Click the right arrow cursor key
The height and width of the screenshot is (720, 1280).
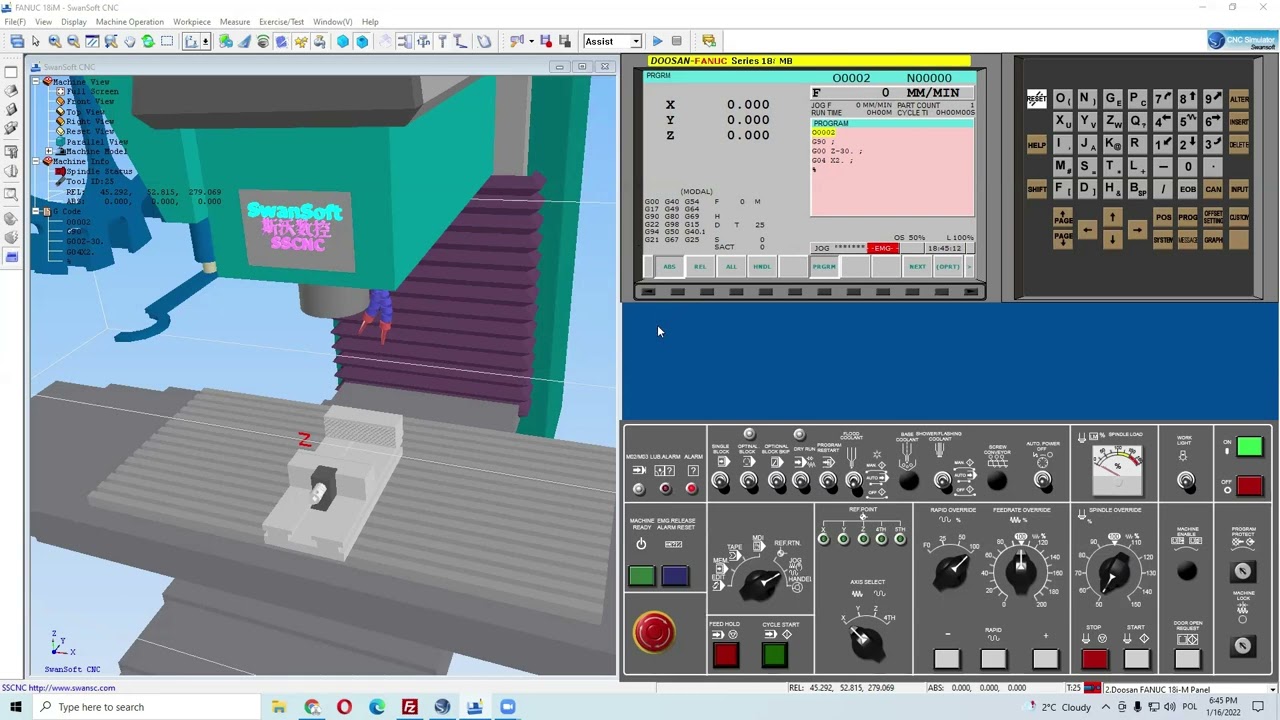point(1137,231)
